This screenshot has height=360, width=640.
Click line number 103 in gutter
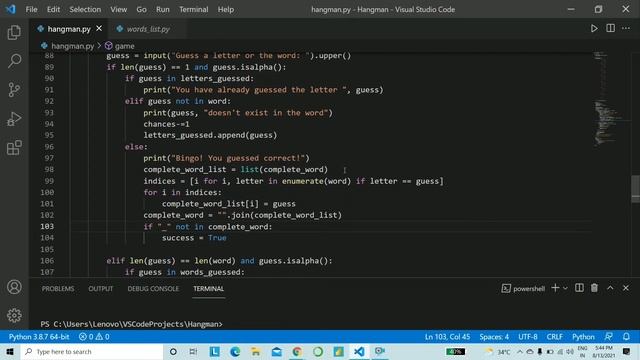47,226
